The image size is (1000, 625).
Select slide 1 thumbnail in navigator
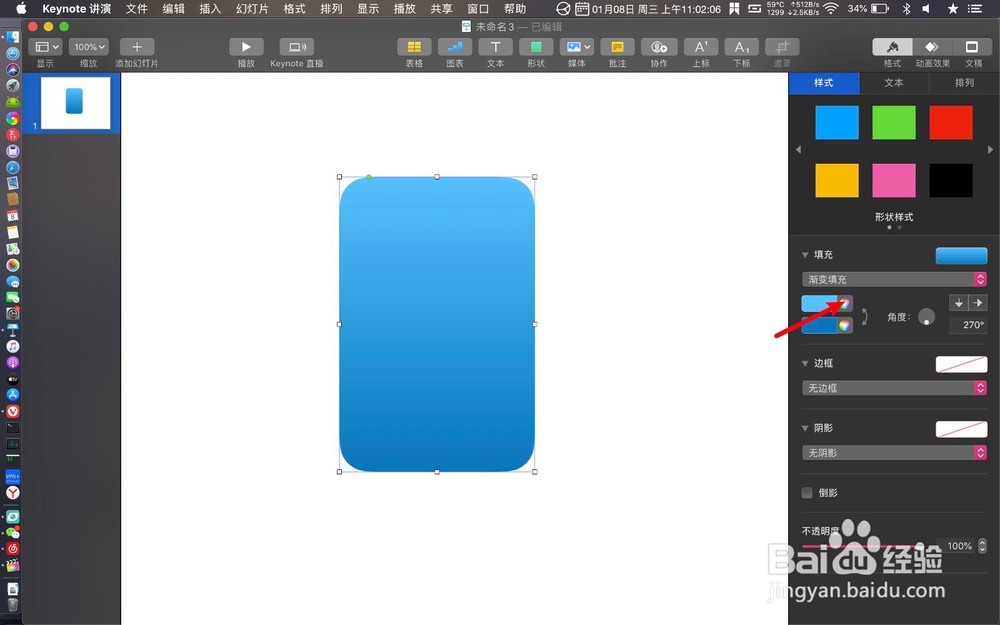[x=75, y=103]
